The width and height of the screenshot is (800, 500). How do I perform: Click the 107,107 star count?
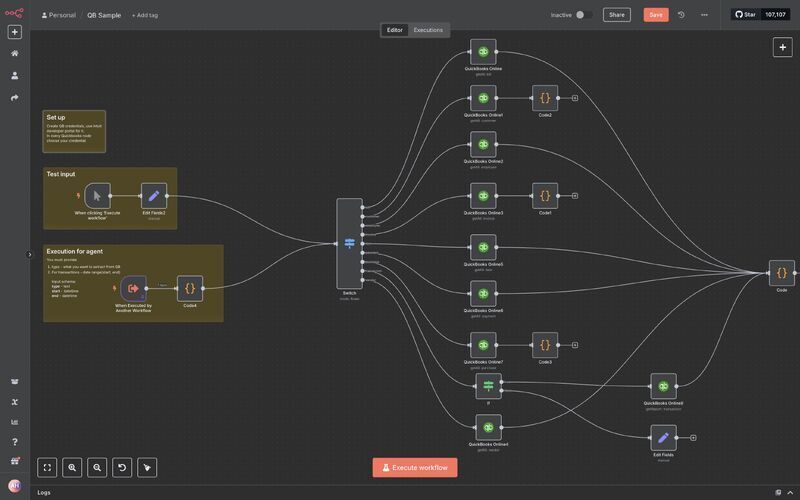(x=775, y=15)
